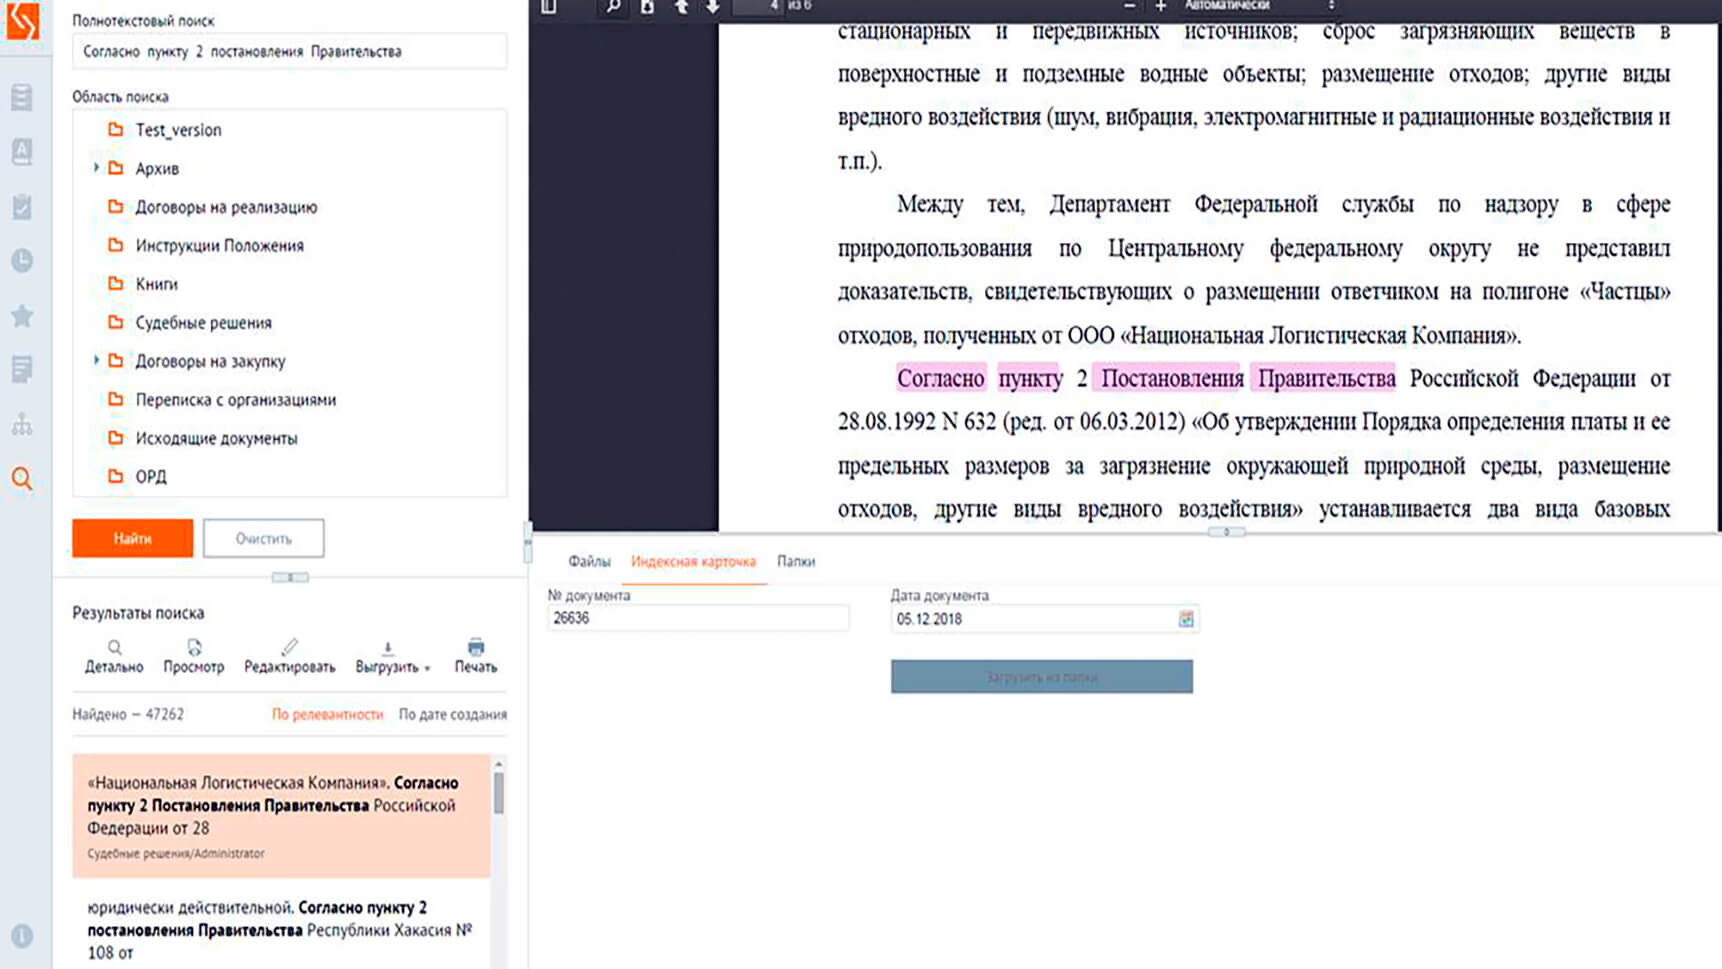Switch to the Папки tab

point(796,562)
